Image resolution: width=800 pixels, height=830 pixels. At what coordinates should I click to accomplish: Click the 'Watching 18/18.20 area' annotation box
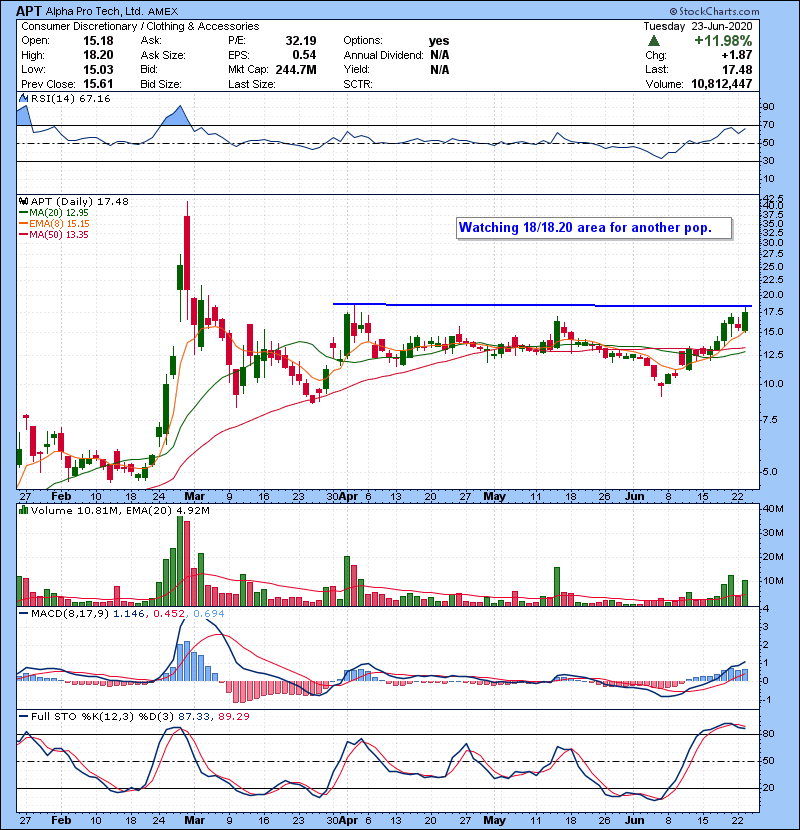(594, 228)
